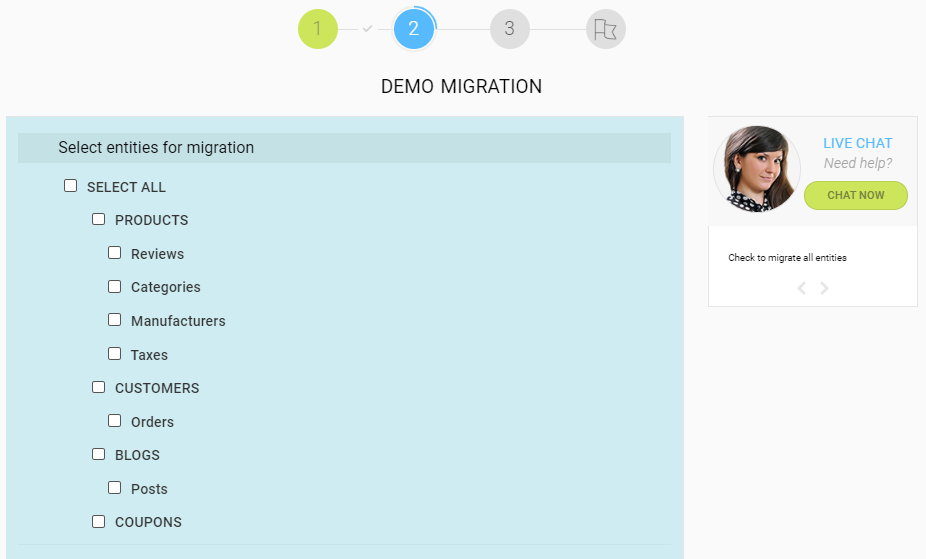
Task: Click the support agent photo
Action: 757,169
